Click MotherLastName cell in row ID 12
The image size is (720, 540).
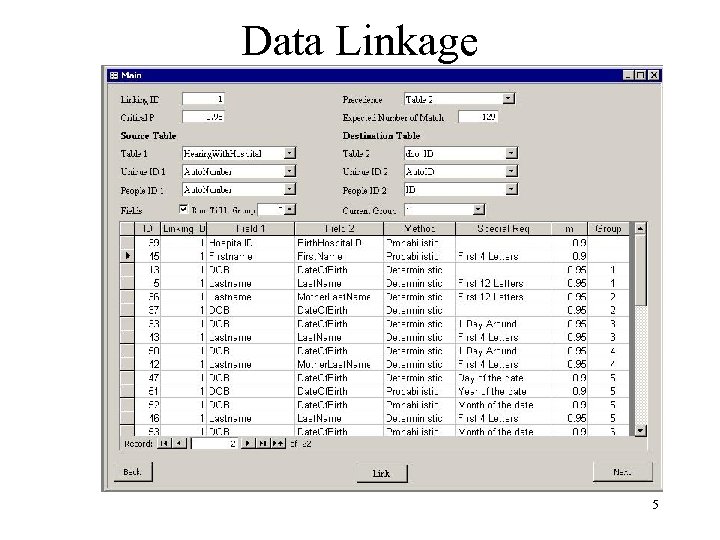(x=339, y=364)
